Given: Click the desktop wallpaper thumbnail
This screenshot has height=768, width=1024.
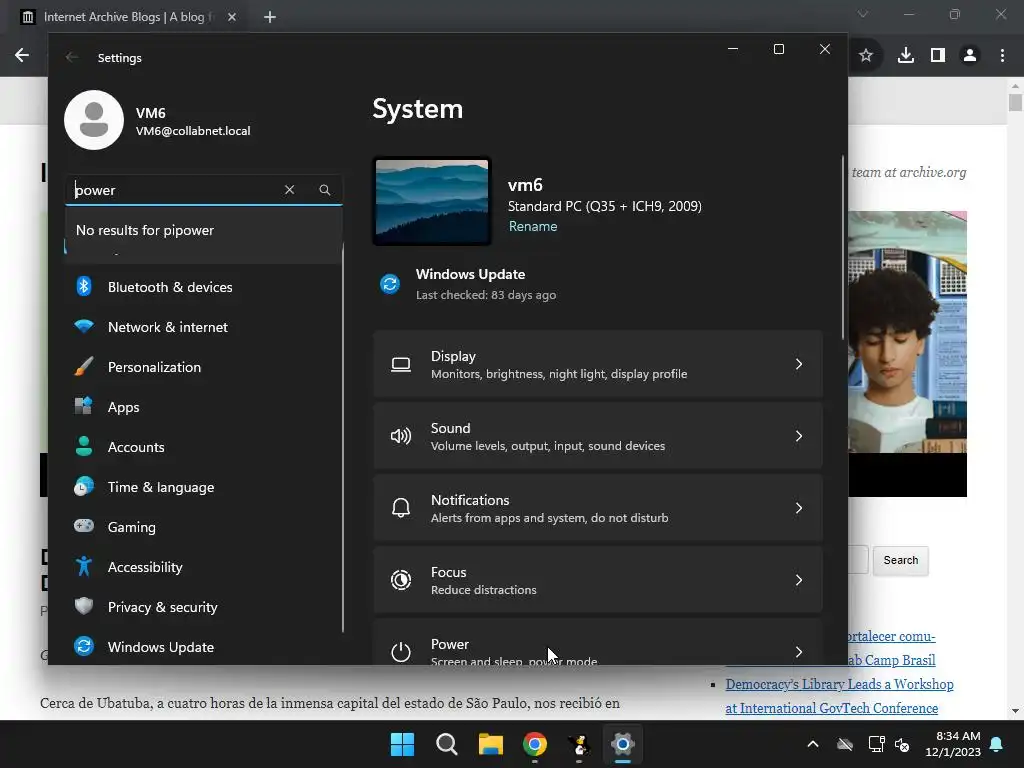Looking at the screenshot, I should coord(432,201).
